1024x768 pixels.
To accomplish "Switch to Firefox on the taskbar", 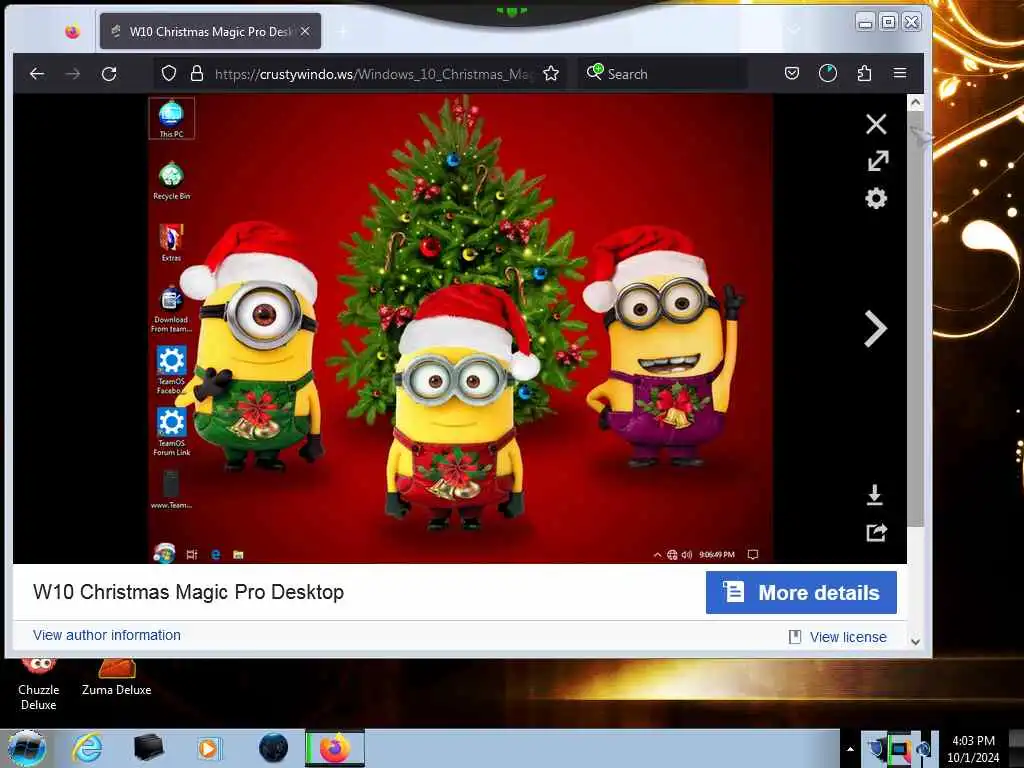I will (x=334, y=748).
